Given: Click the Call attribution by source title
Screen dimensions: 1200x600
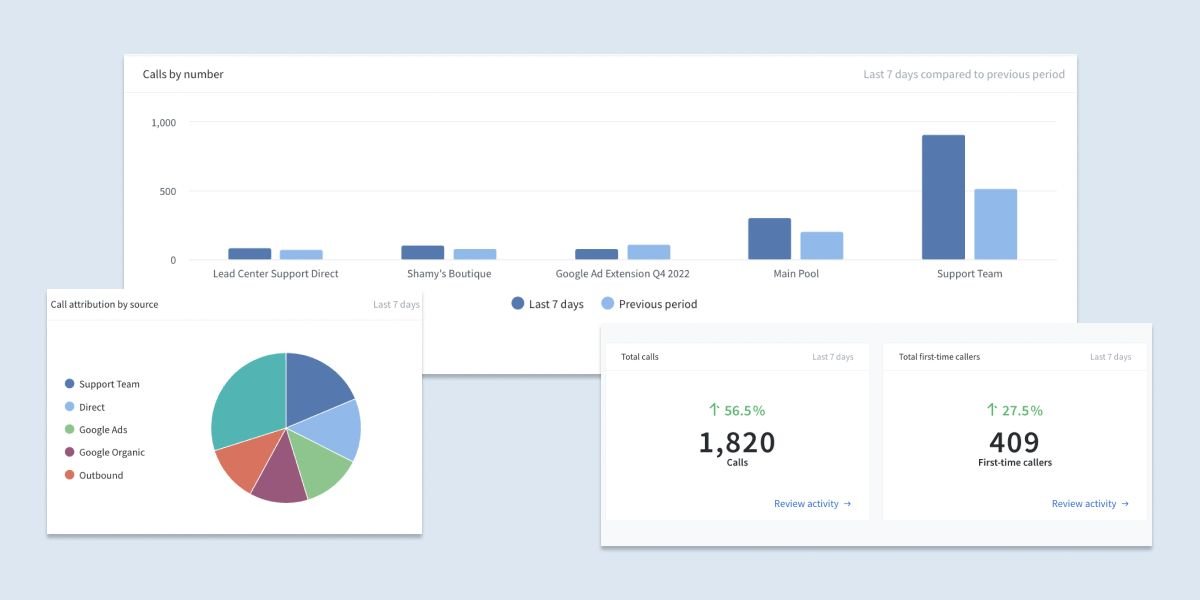Looking at the screenshot, I should coord(105,304).
